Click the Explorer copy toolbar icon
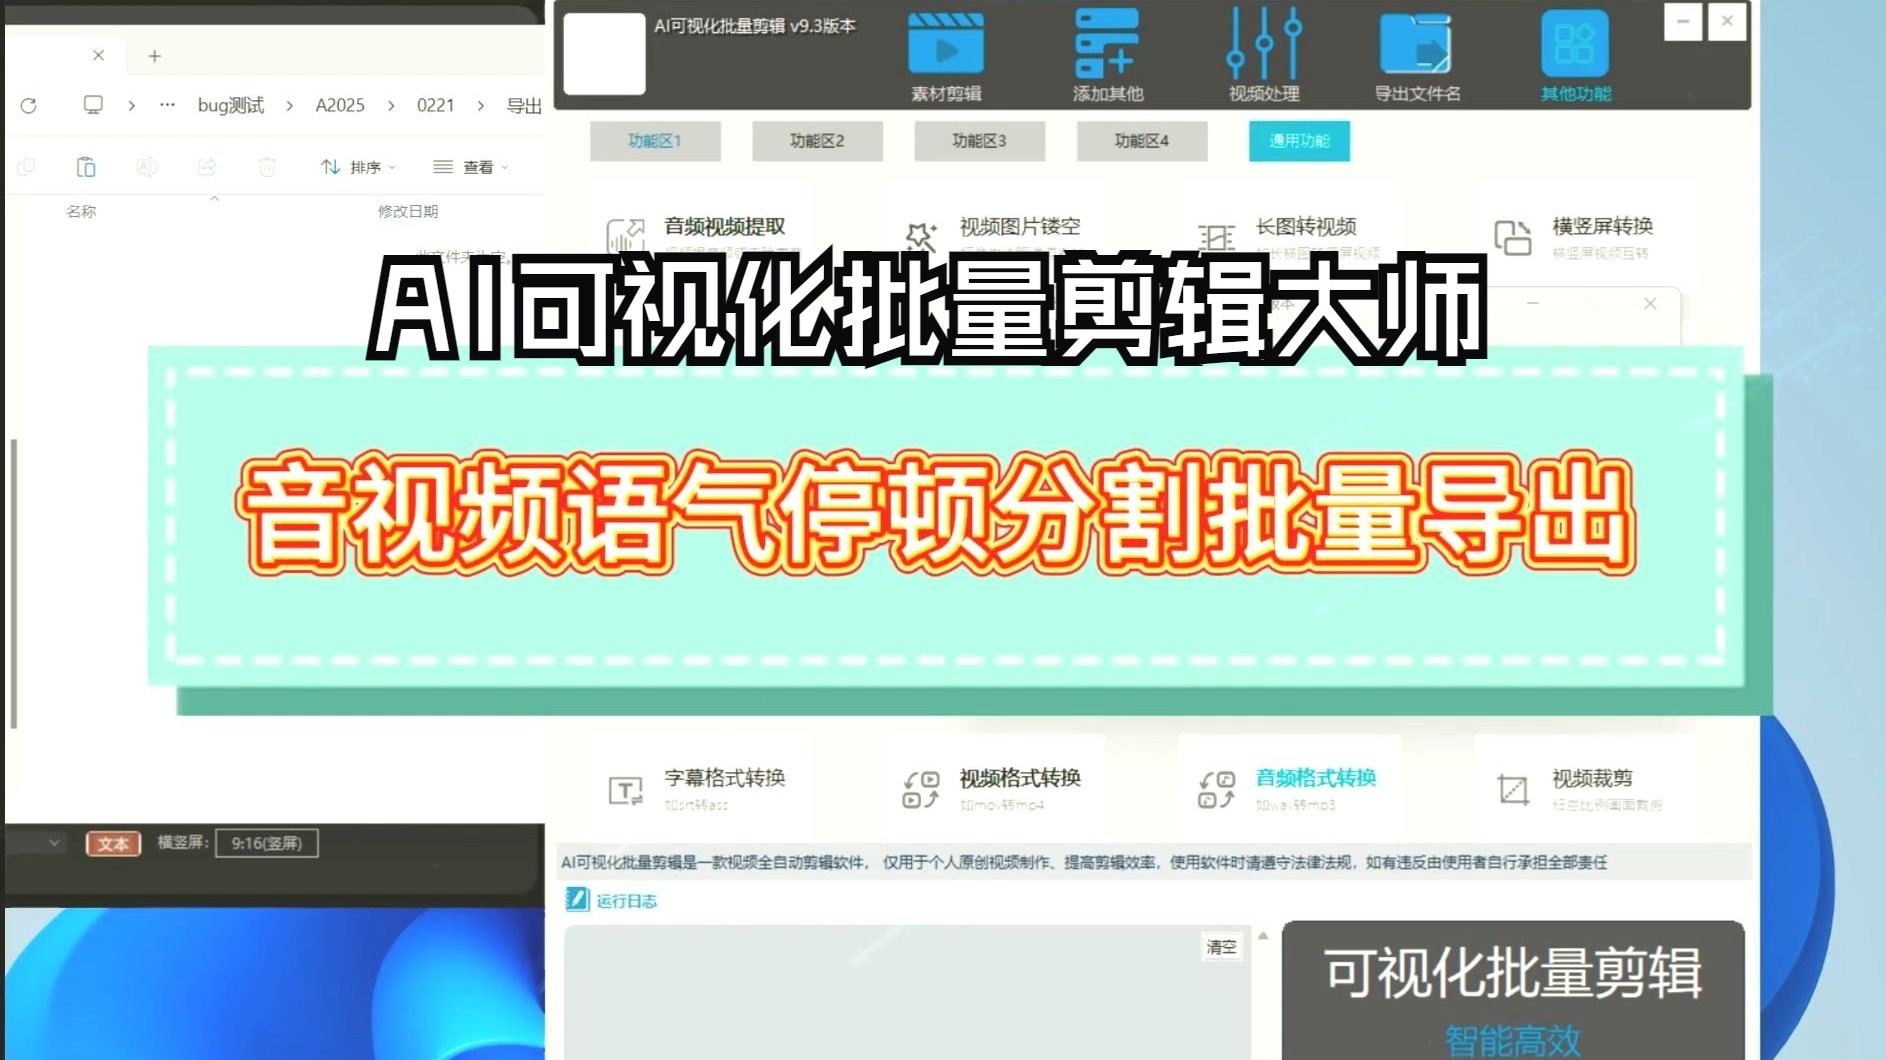The image size is (1886, 1060). coord(26,167)
